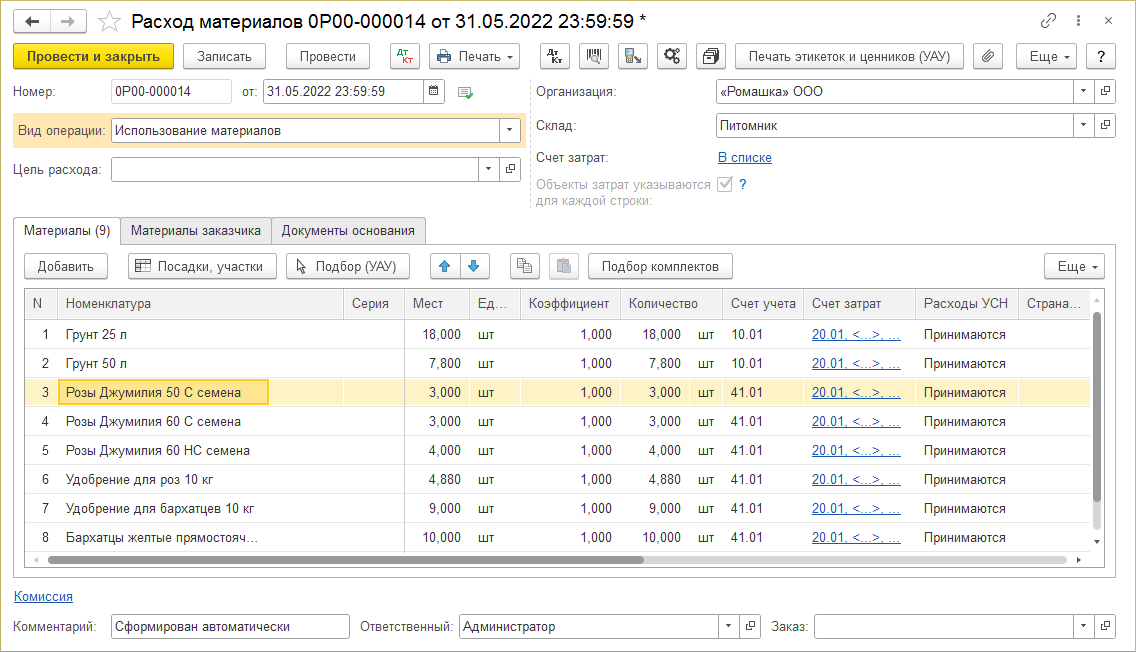Toggle the cost objects per row checkbox
The width and height of the screenshot is (1136, 652).
click(725, 184)
